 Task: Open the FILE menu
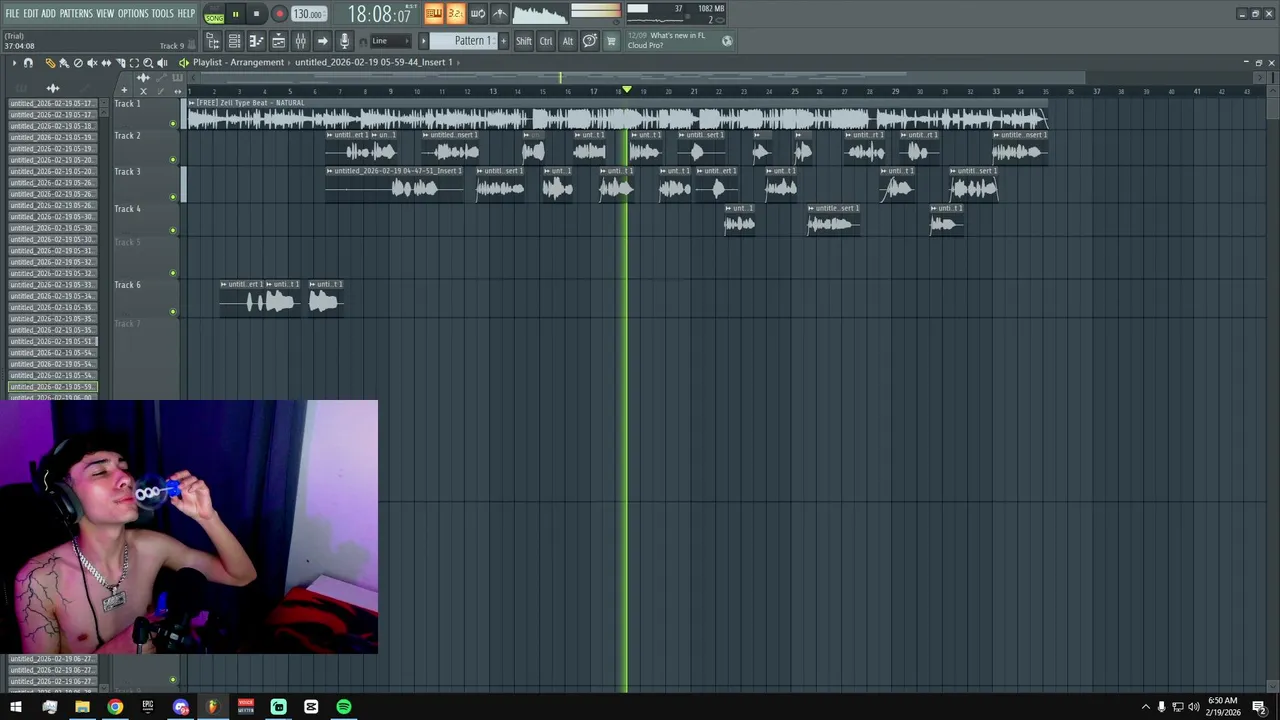(12, 13)
